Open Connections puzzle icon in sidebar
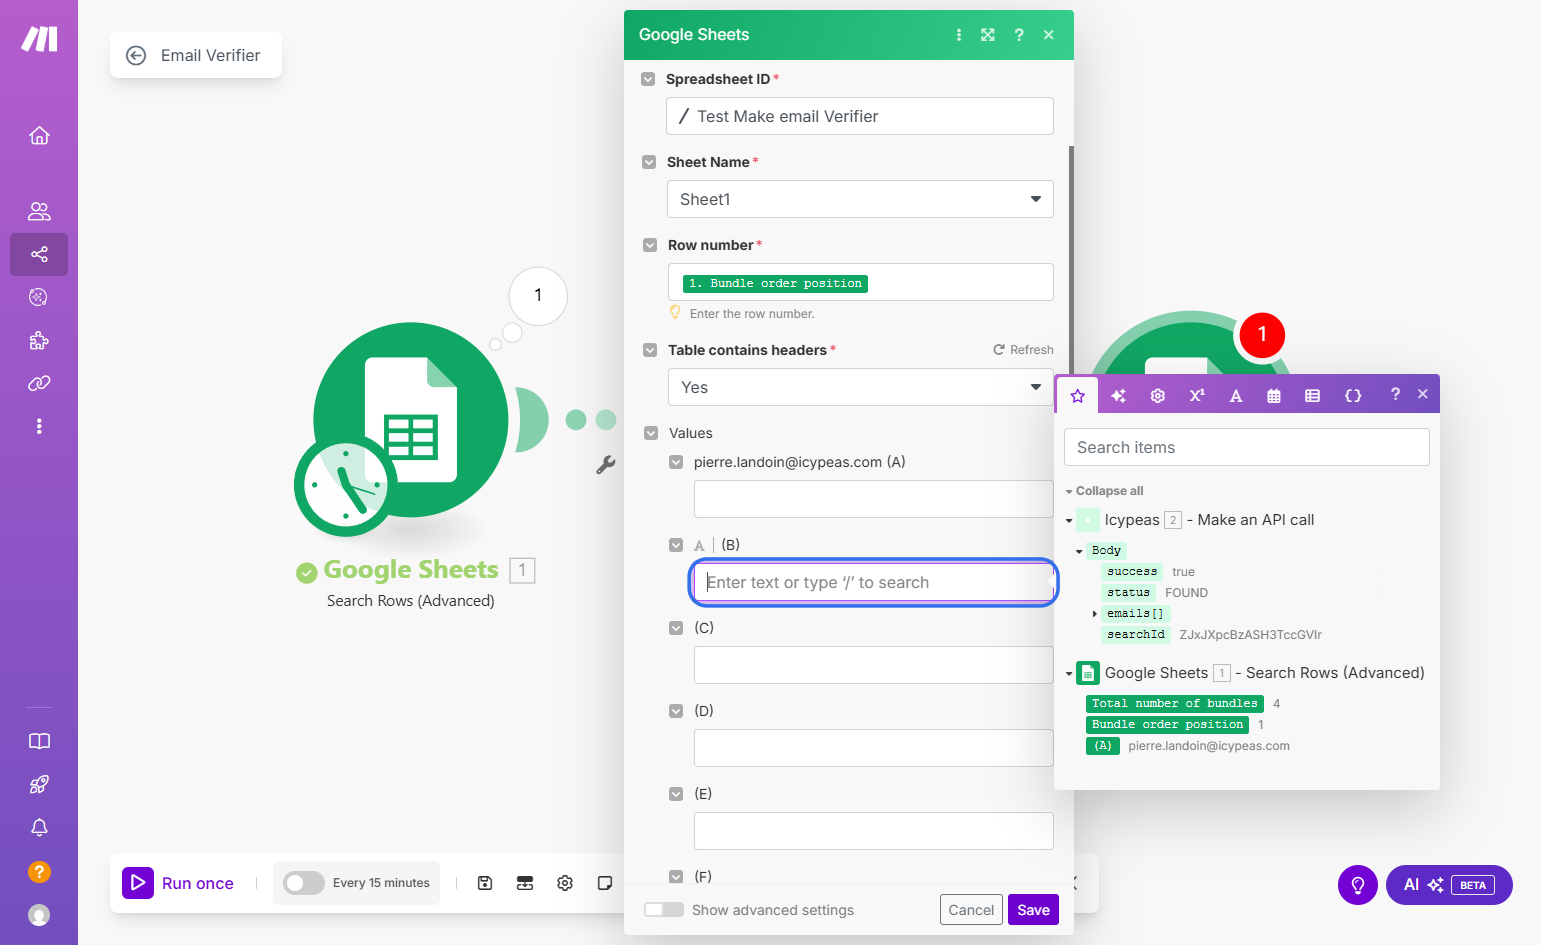The image size is (1541, 945). coord(39,341)
